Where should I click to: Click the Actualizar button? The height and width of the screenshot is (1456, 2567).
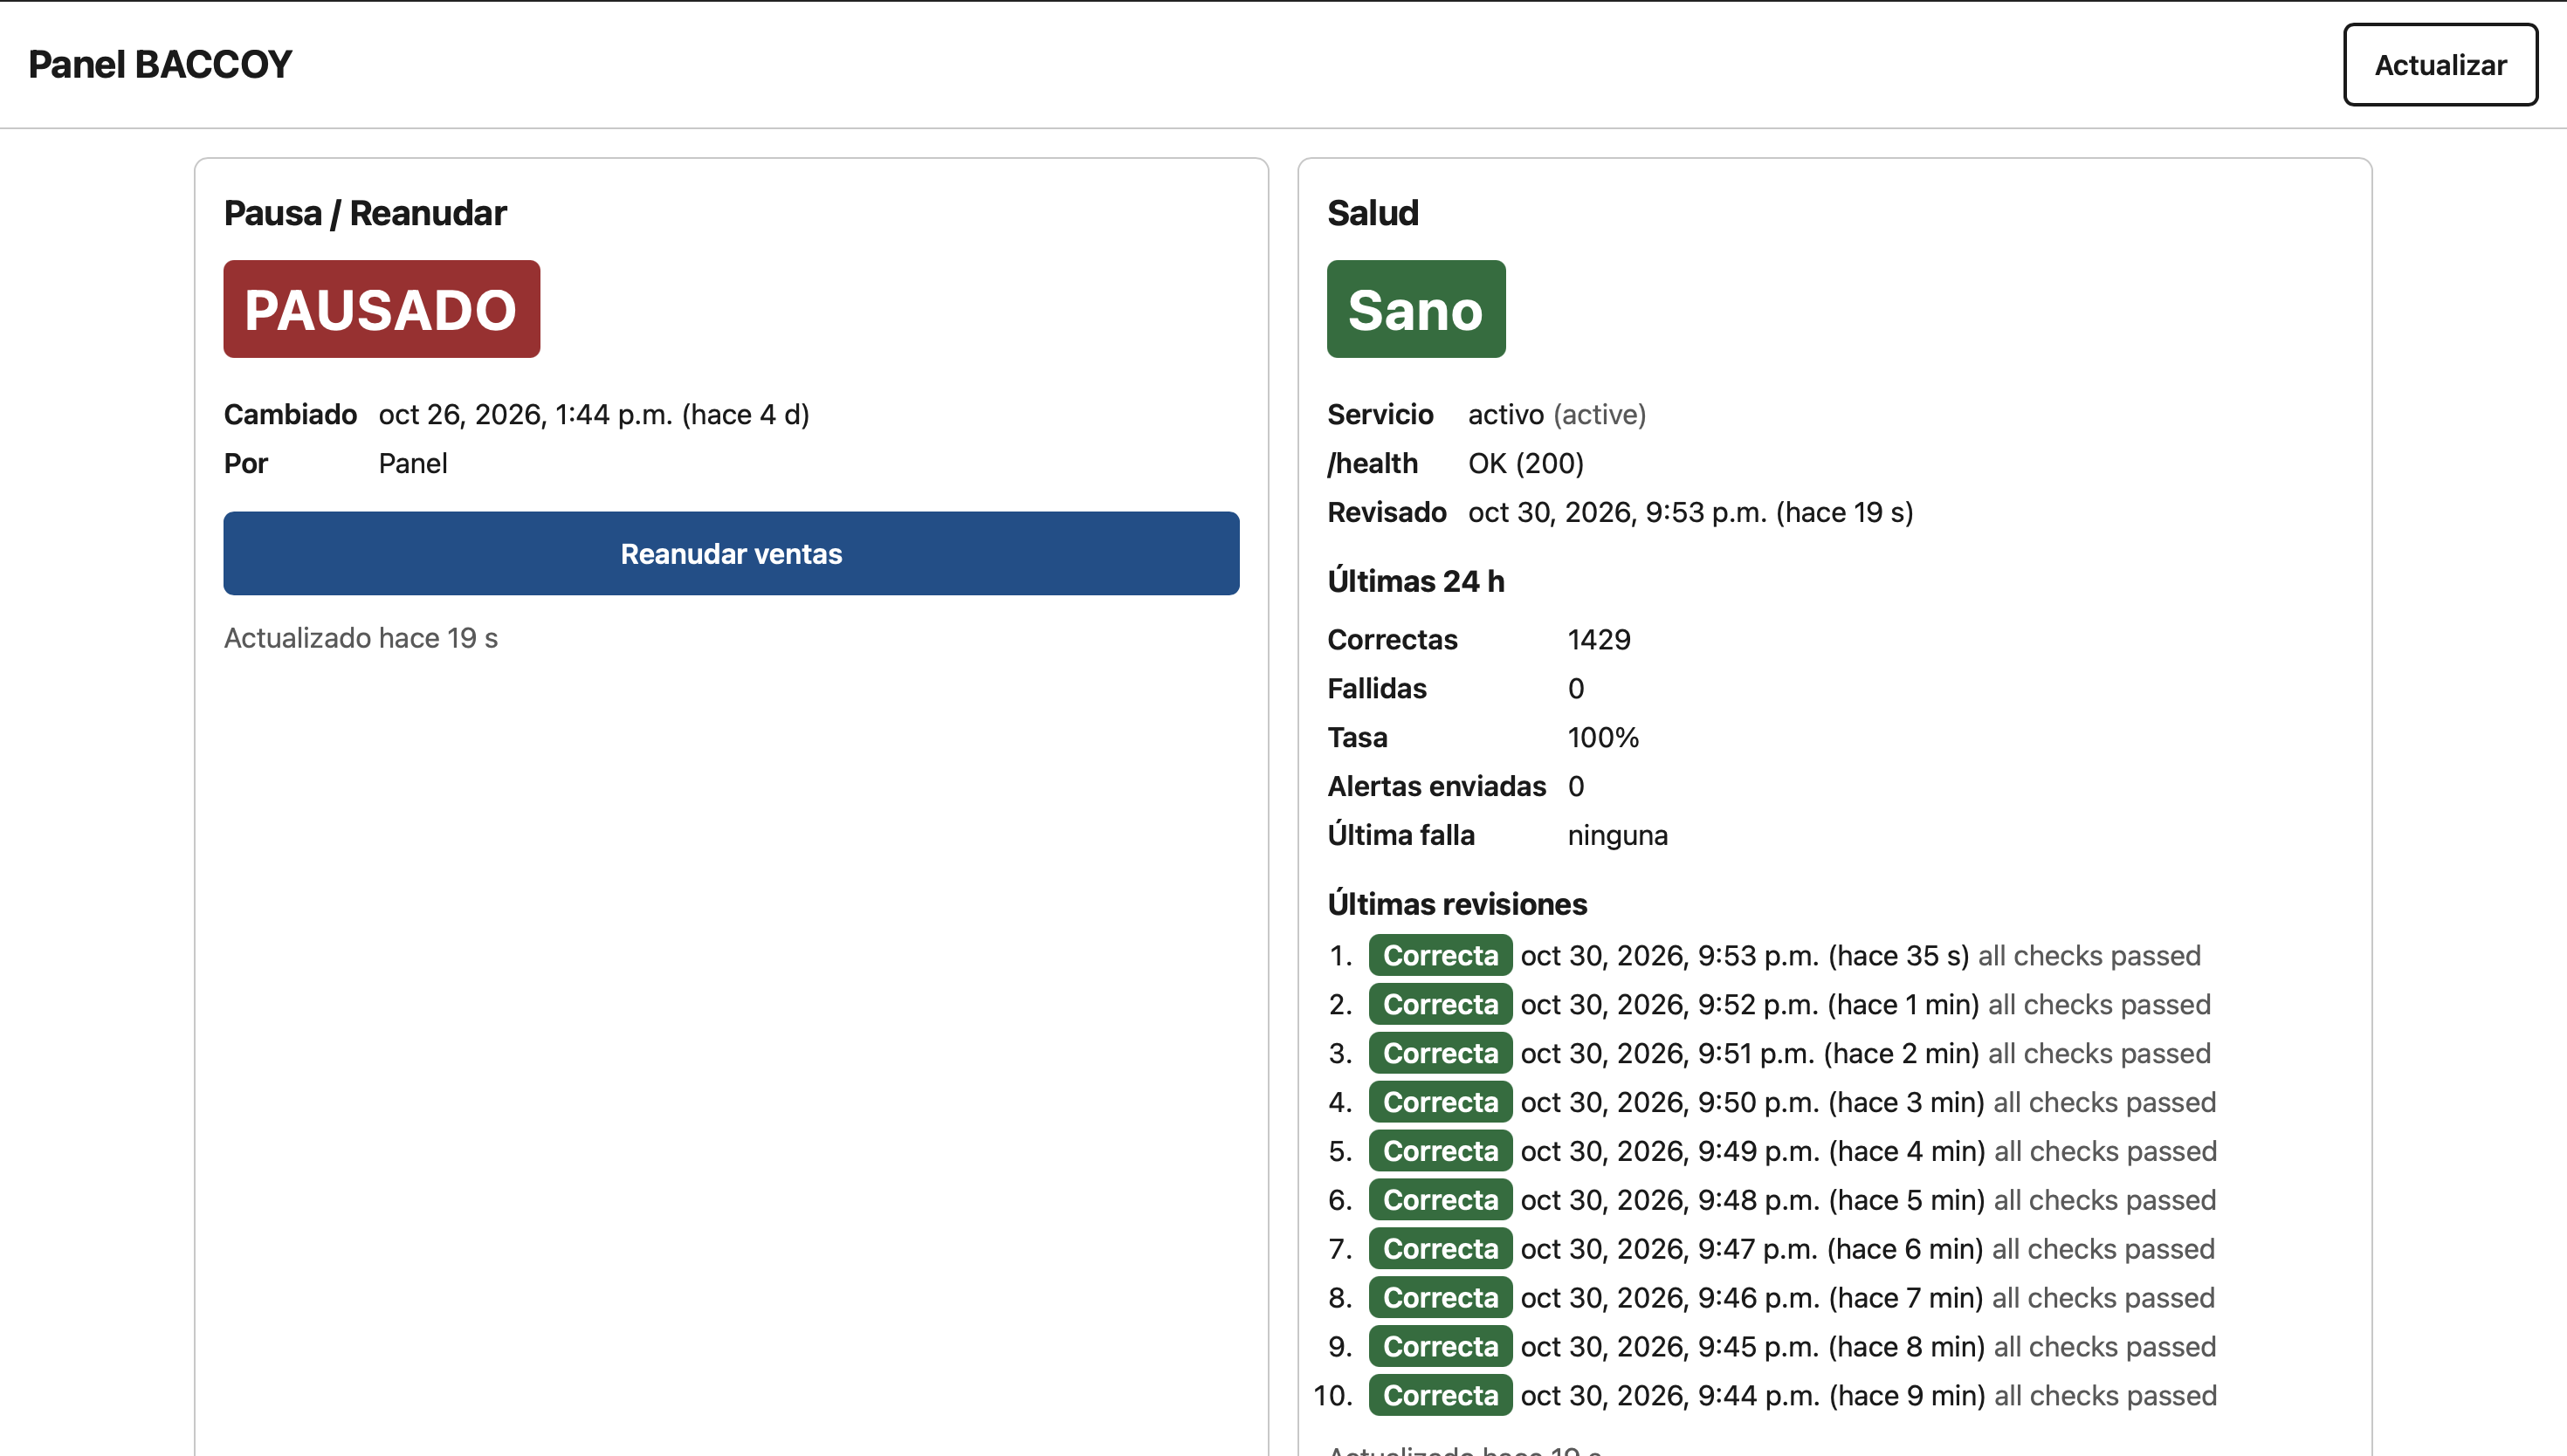[2440, 65]
